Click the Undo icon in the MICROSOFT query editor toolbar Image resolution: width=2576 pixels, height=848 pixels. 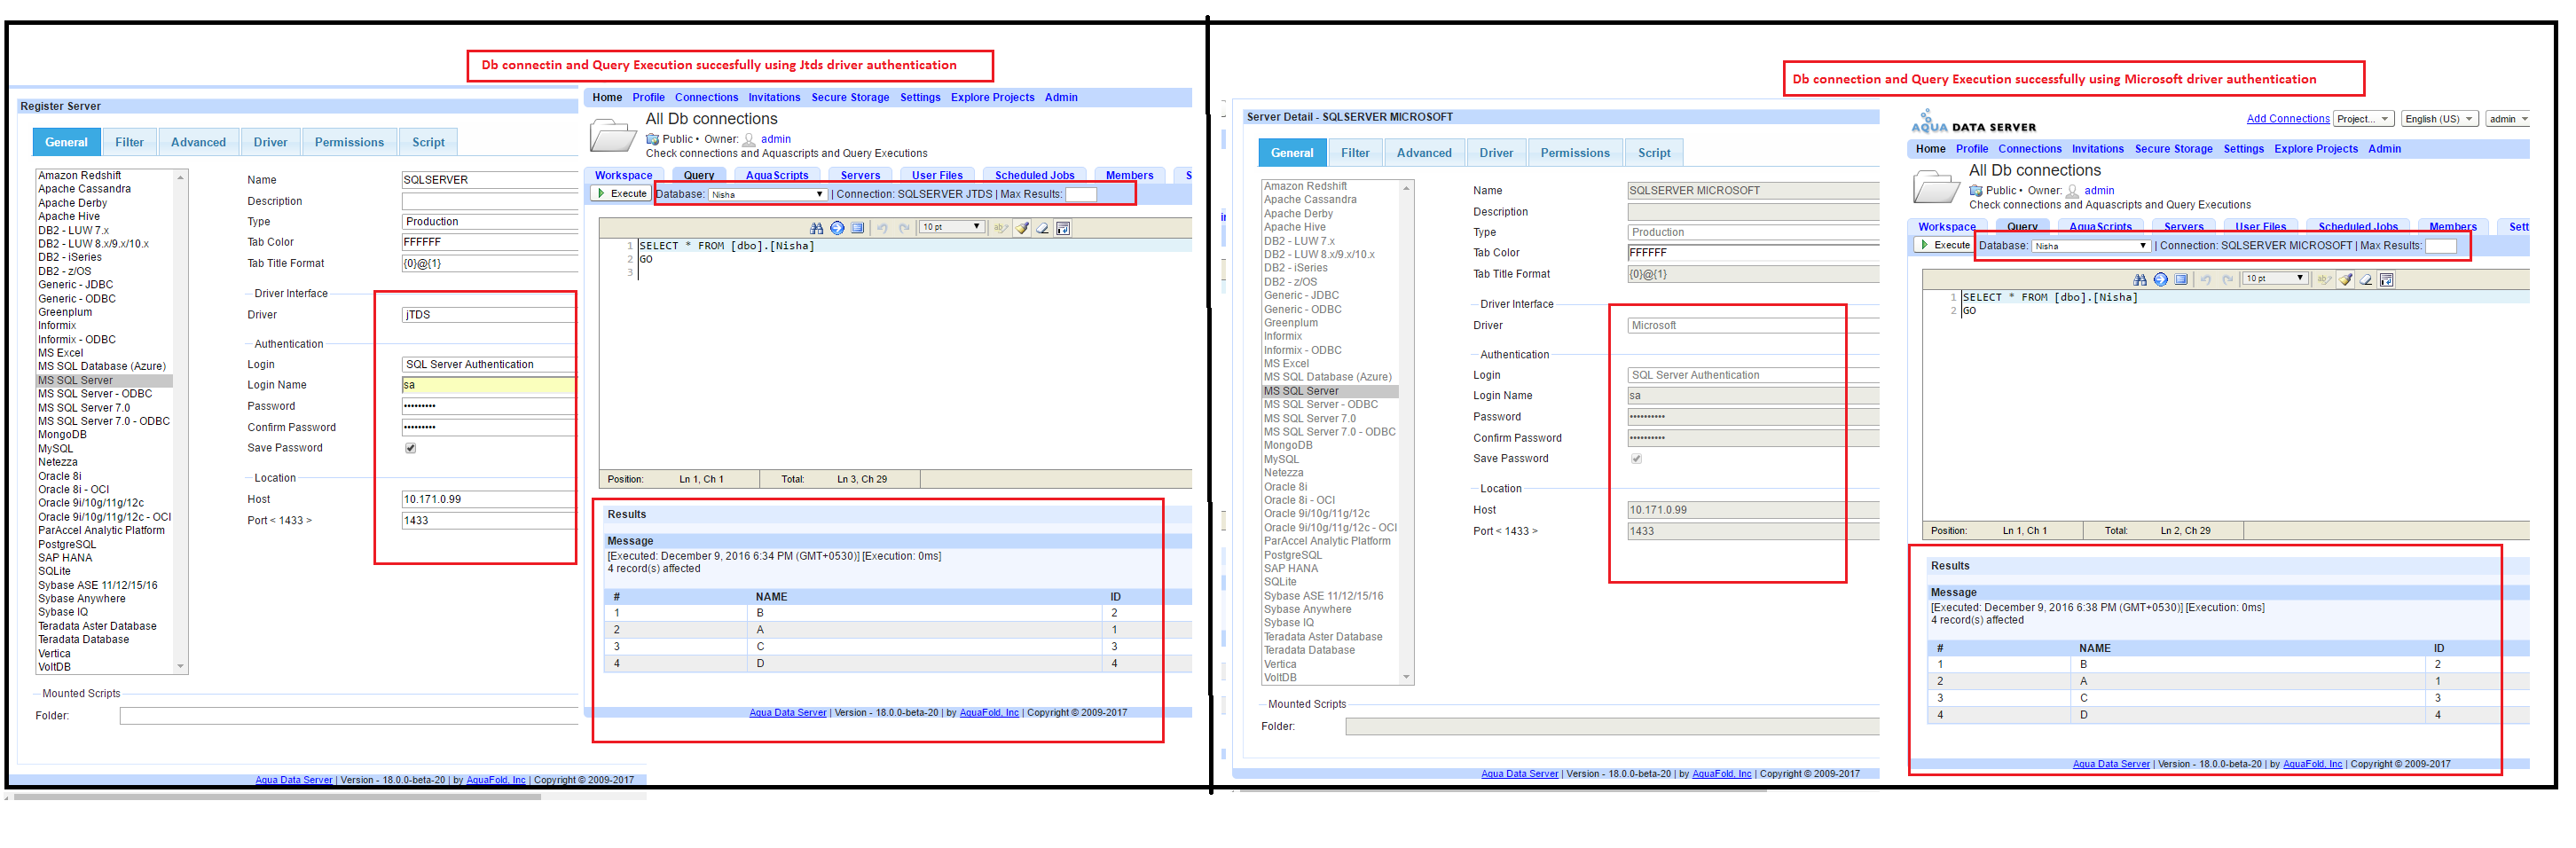pos(2206,280)
